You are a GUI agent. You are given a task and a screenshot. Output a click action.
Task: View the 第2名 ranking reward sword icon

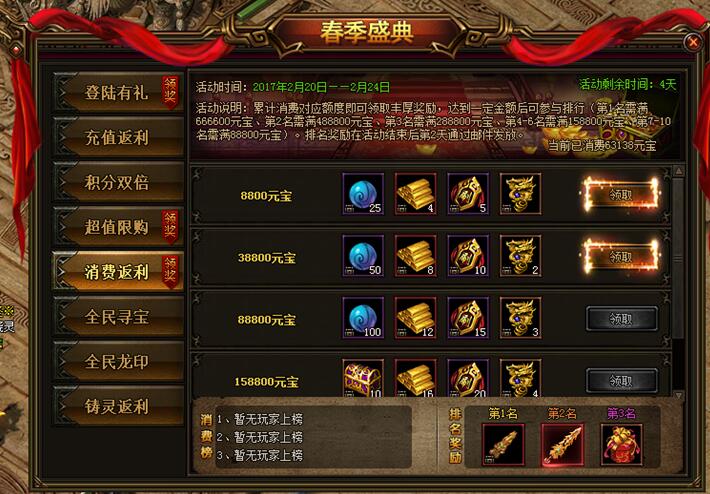pyautogui.click(x=562, y=445)
